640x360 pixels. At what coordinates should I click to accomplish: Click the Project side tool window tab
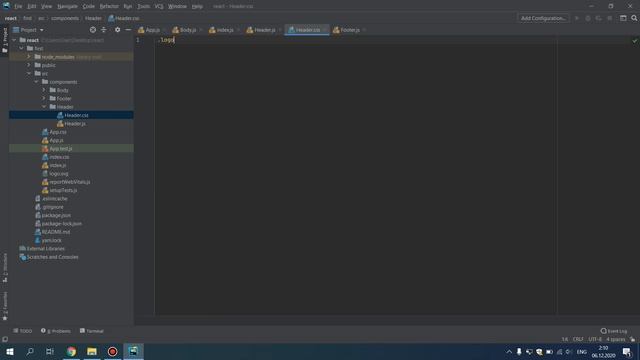(x=4, y=40)
